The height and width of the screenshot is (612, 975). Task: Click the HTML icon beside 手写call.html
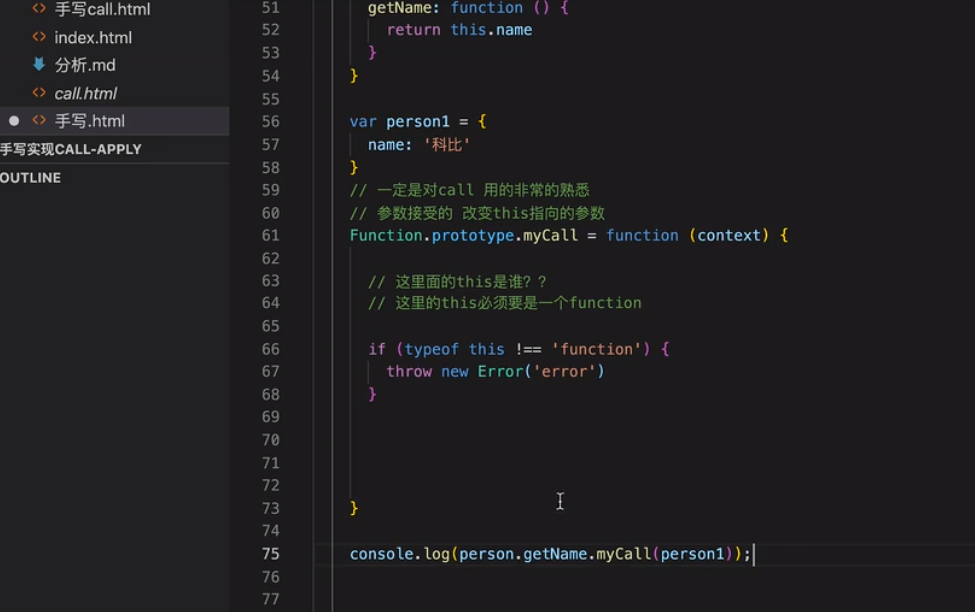coord(39,9)
